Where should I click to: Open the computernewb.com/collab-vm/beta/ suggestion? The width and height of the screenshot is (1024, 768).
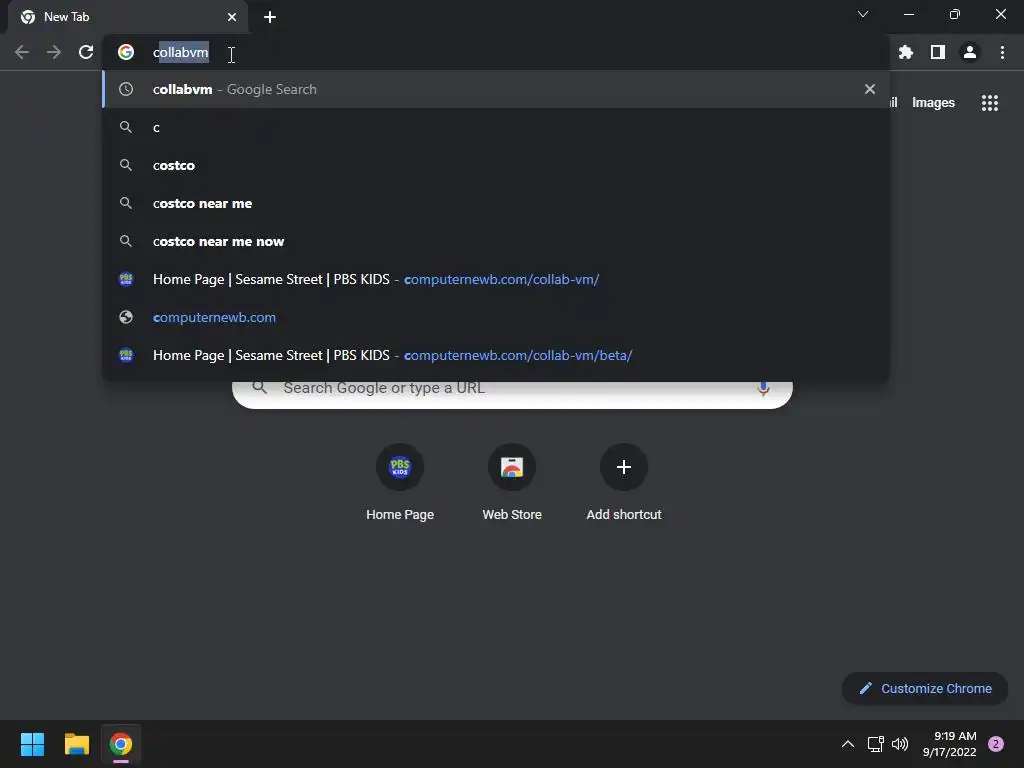[496, 355]
